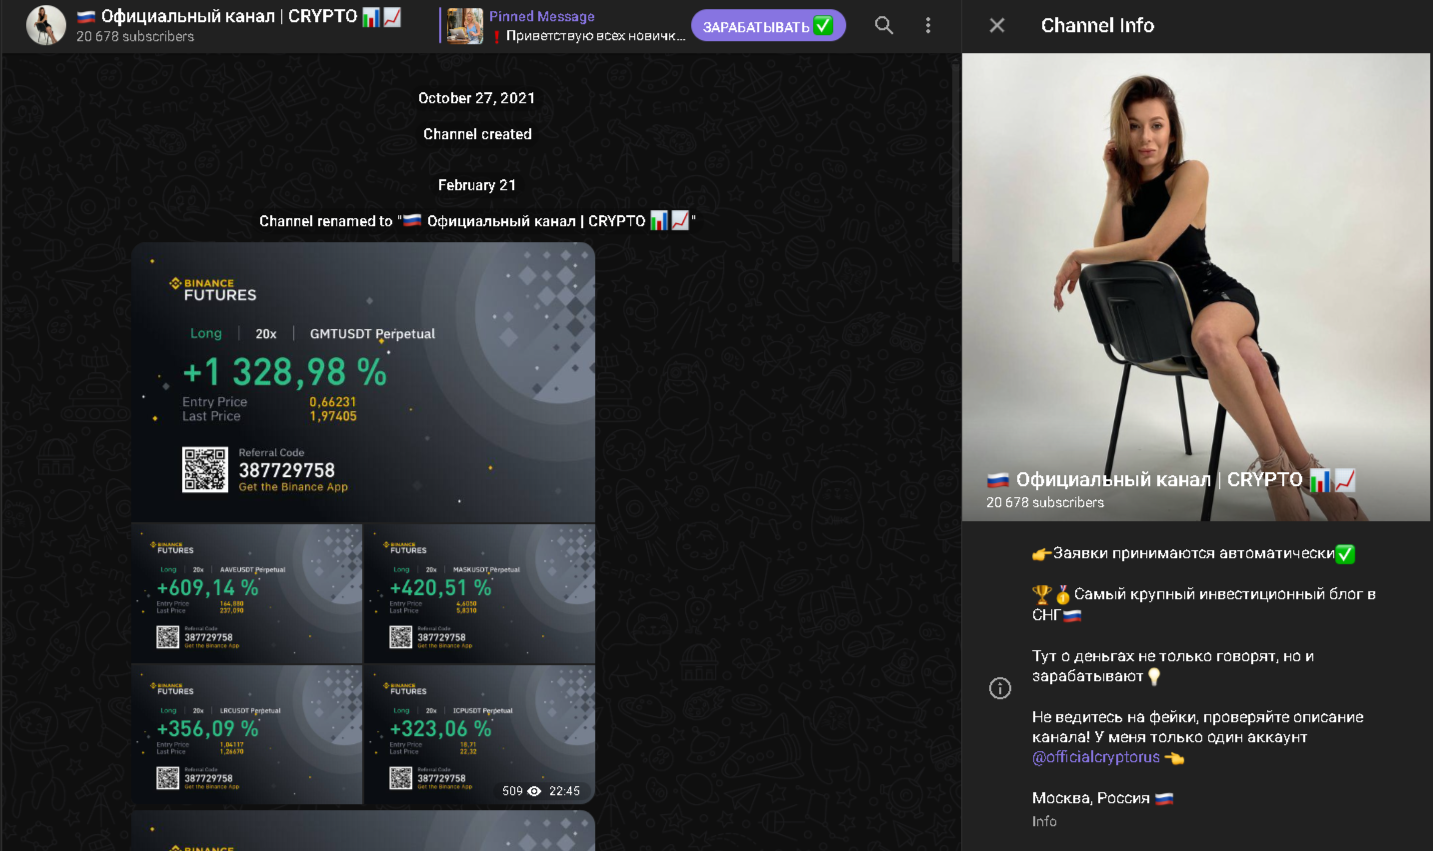Open the GMTUSDT +1 328,98 % image
Image resolution: width=1433 pixels, height=851 pixels.
click(x=363, y=382)
